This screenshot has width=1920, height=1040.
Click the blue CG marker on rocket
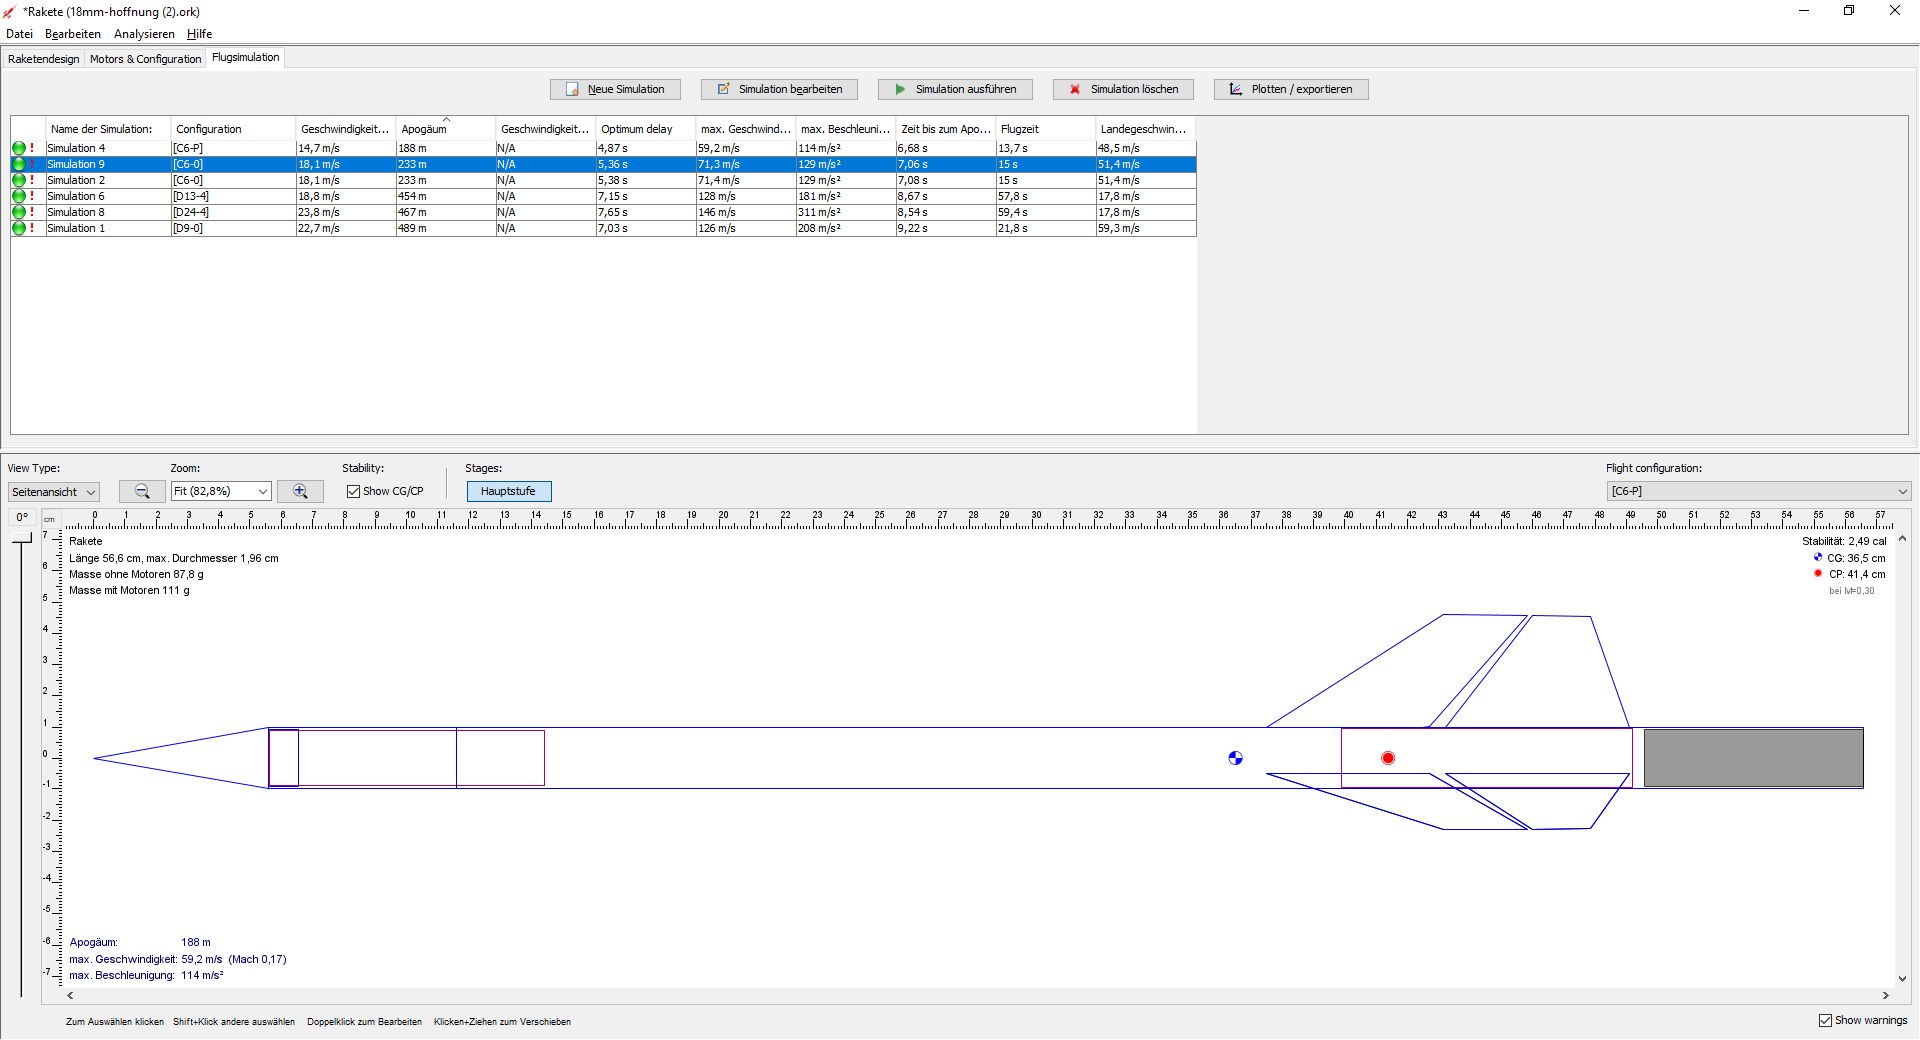coord(1235,758)
